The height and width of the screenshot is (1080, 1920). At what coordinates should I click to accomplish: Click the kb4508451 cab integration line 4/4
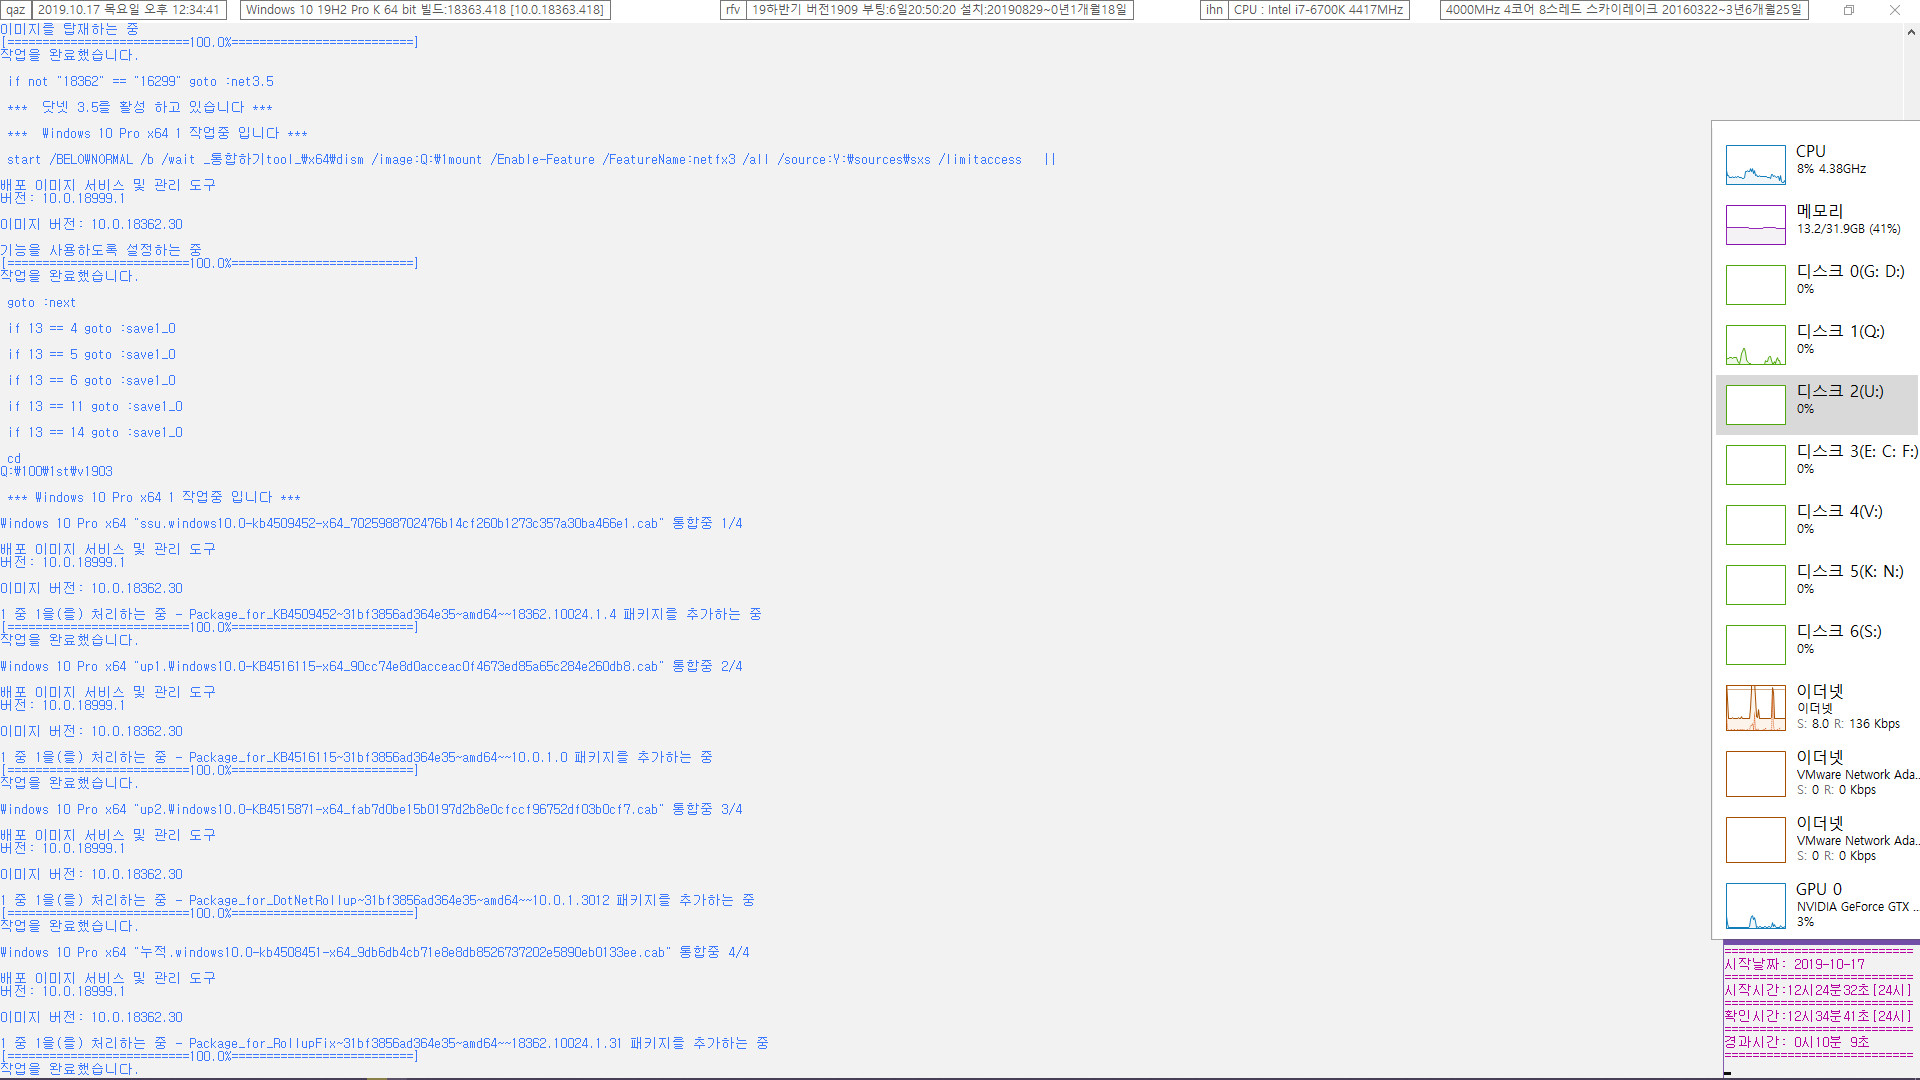pyautogui.click(x=375, y=953)
